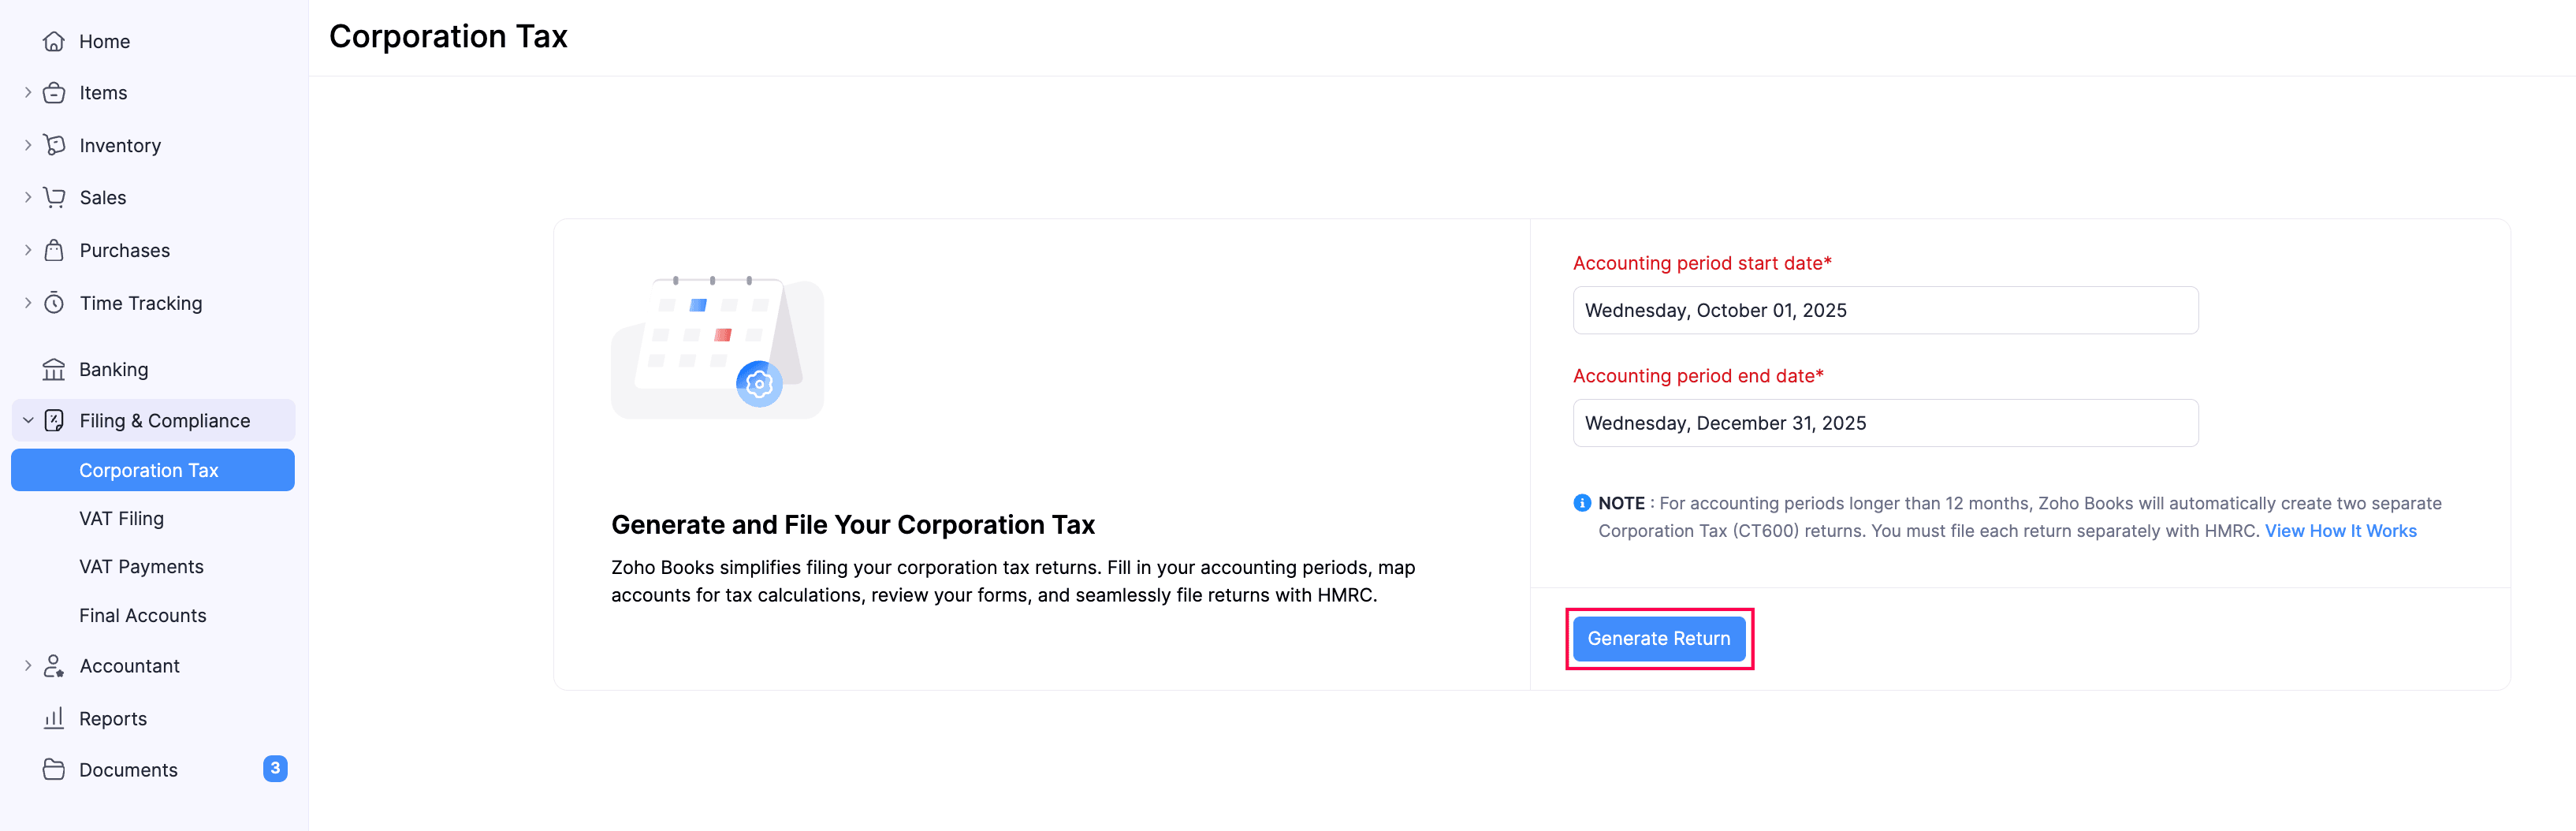2576x831 pixels.
Task: Select VAT Payments from sidebar
Action: click(x=141, y=566)
